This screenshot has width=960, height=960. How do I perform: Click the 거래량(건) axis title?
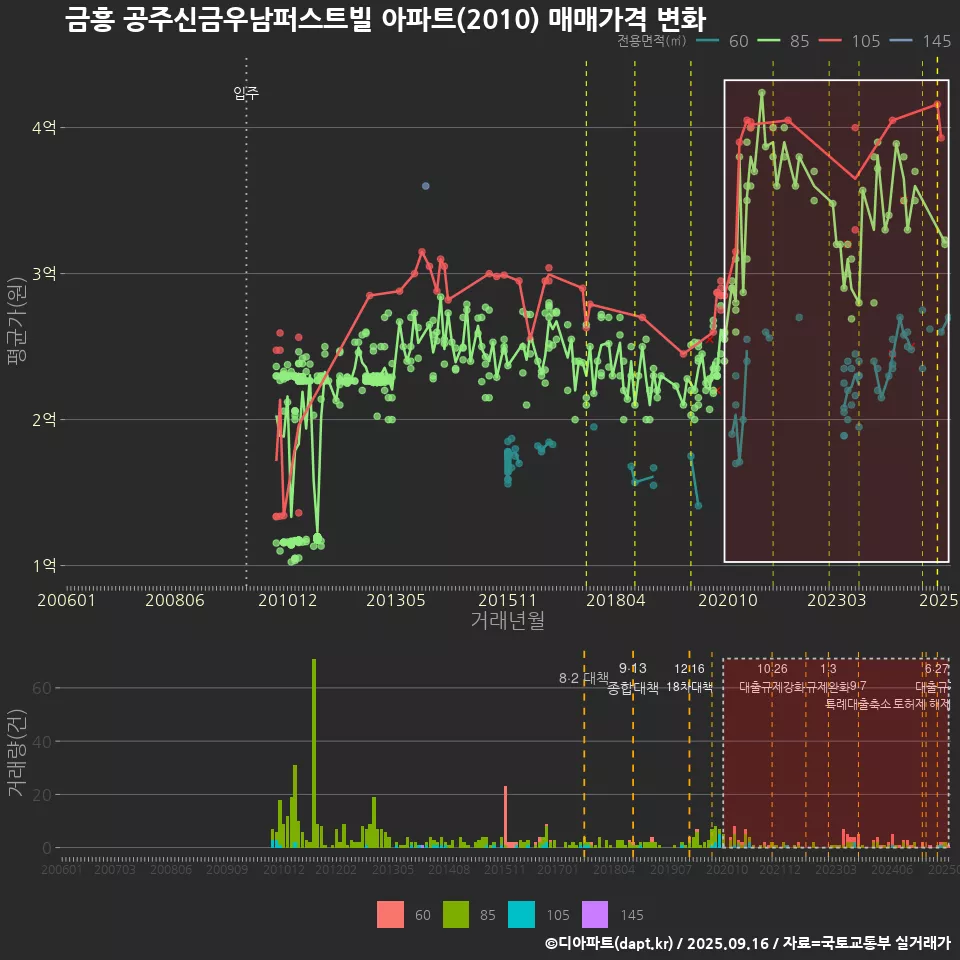(x=17, y=752)
